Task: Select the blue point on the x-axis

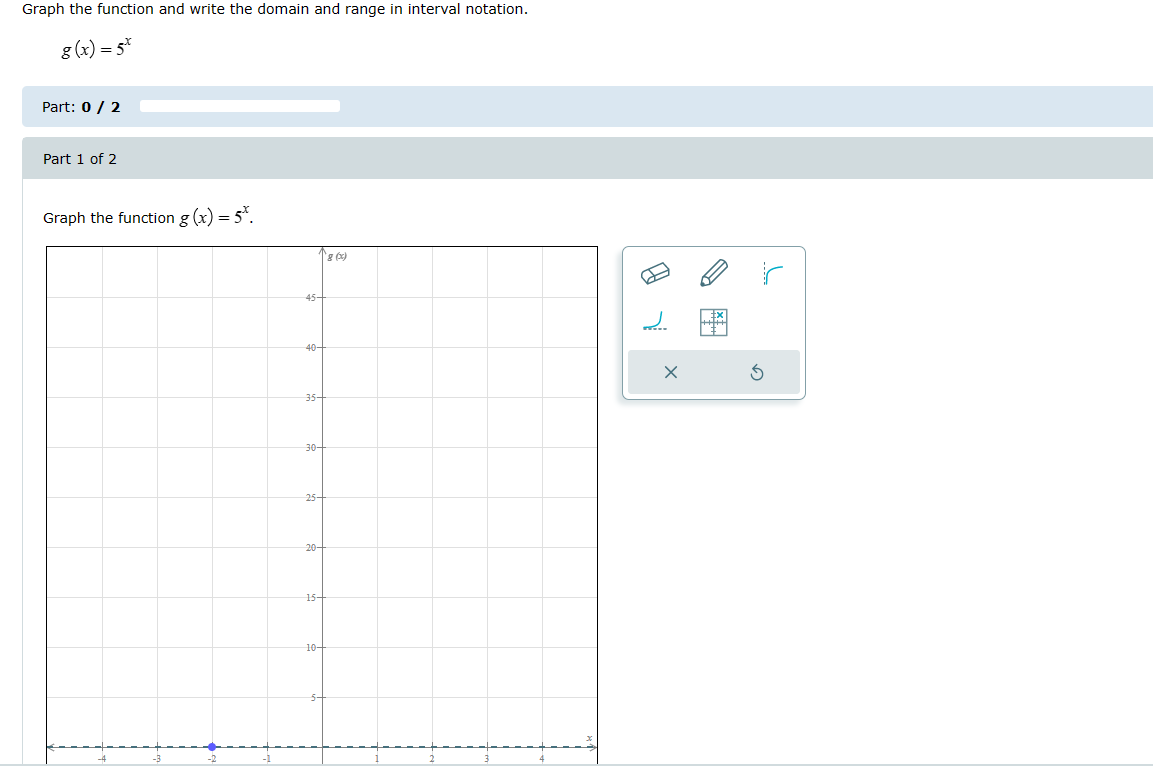Action: pyautogui.click(x=210, y=746)
